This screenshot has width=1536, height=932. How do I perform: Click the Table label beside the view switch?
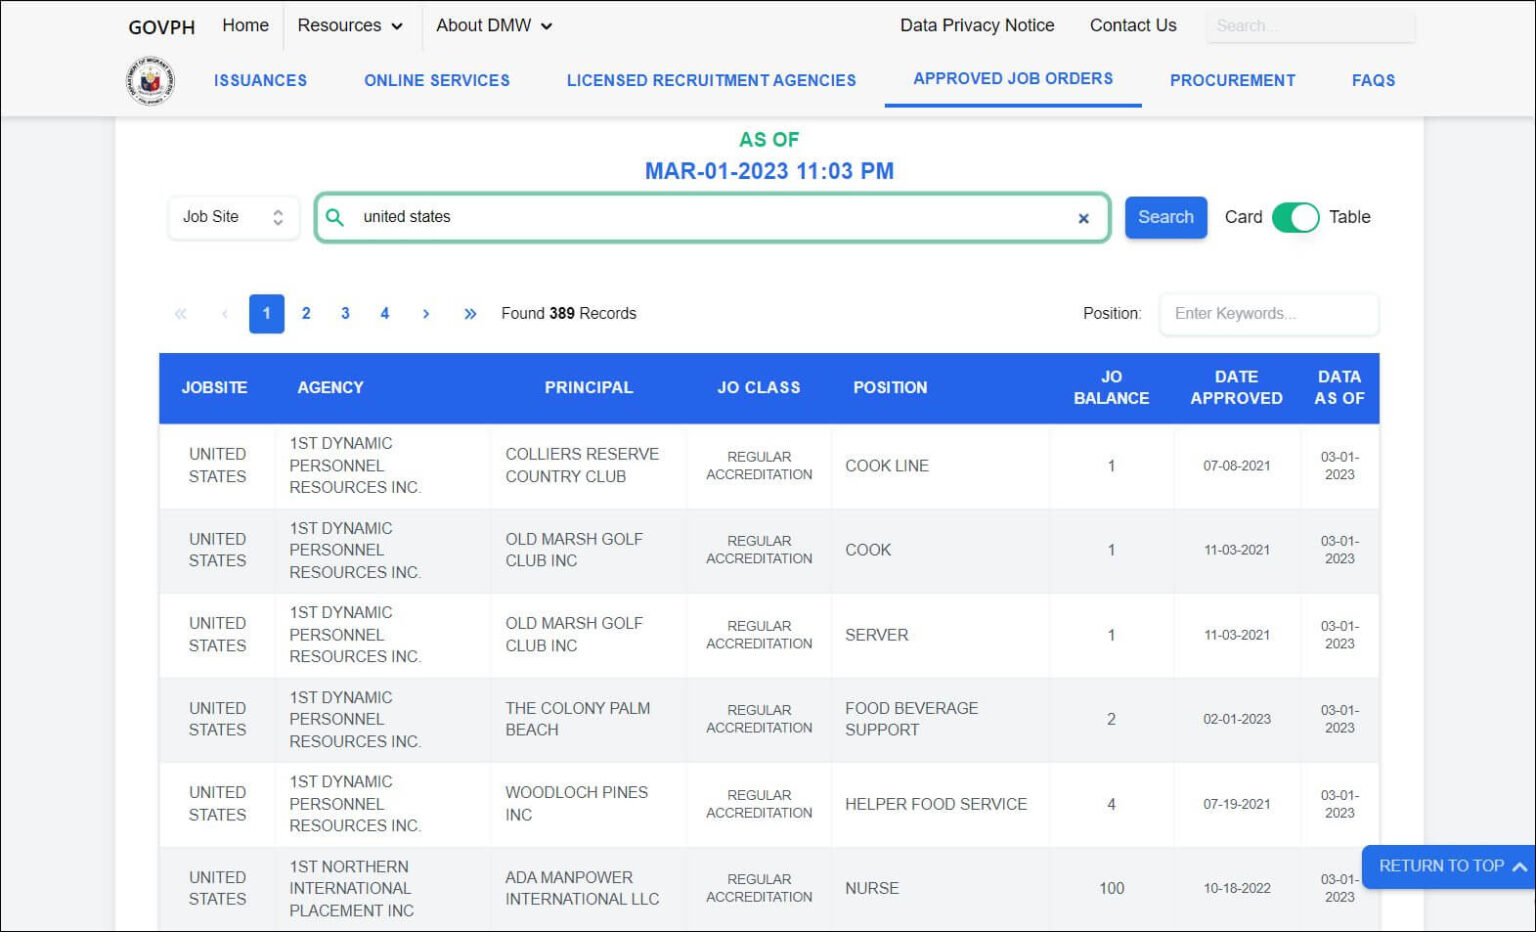point(1350,217)
